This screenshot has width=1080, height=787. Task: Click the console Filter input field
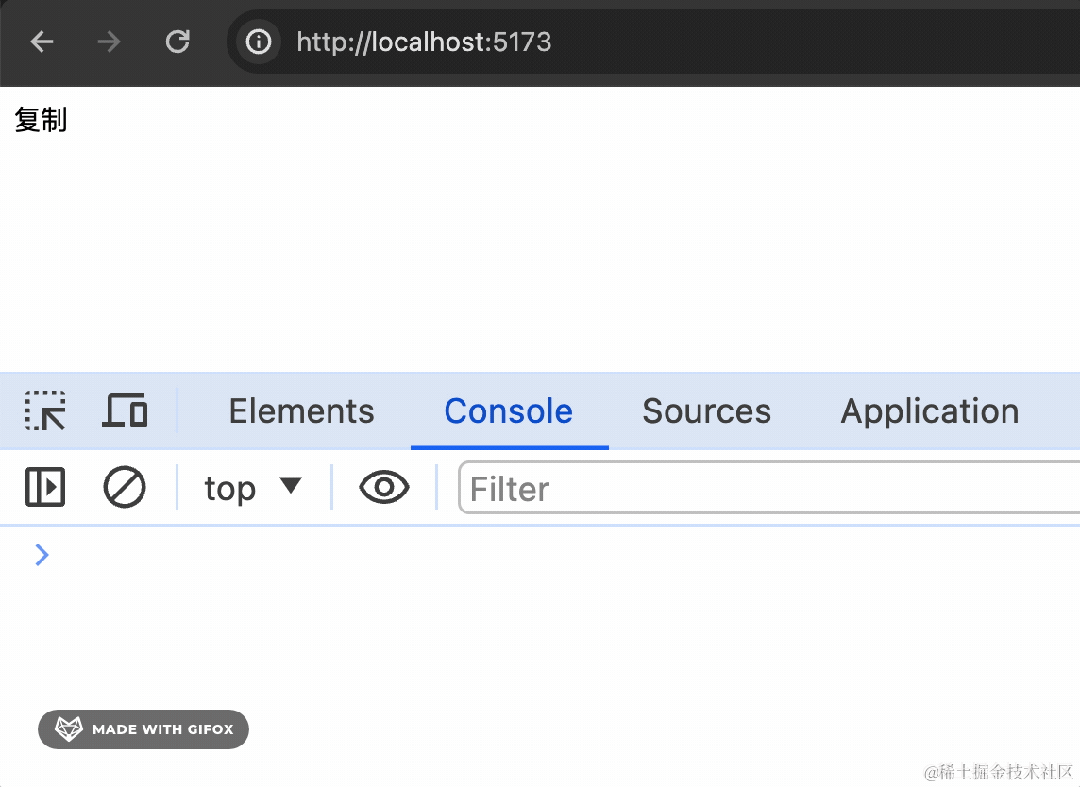pos(760,488)
